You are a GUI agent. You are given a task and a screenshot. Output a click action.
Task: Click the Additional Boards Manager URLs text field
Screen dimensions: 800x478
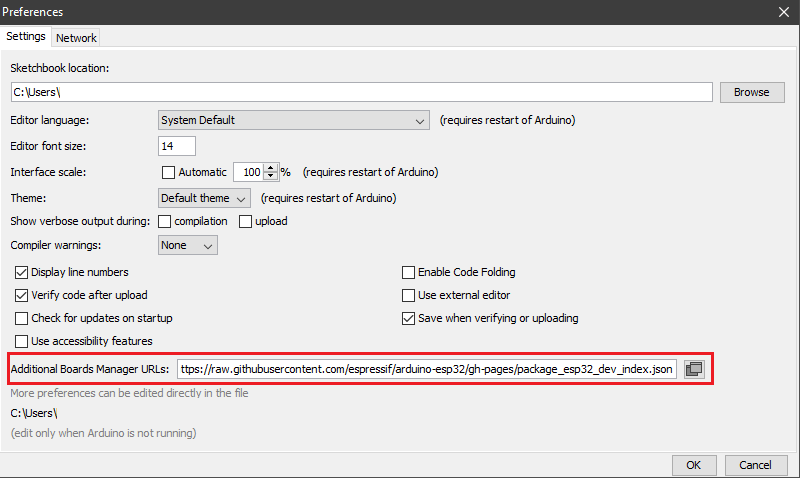427,369
